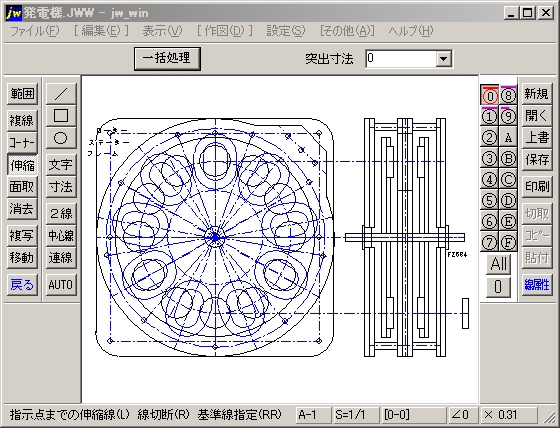Click the All layers button
The image size is (560, 428).
(499, 264)
